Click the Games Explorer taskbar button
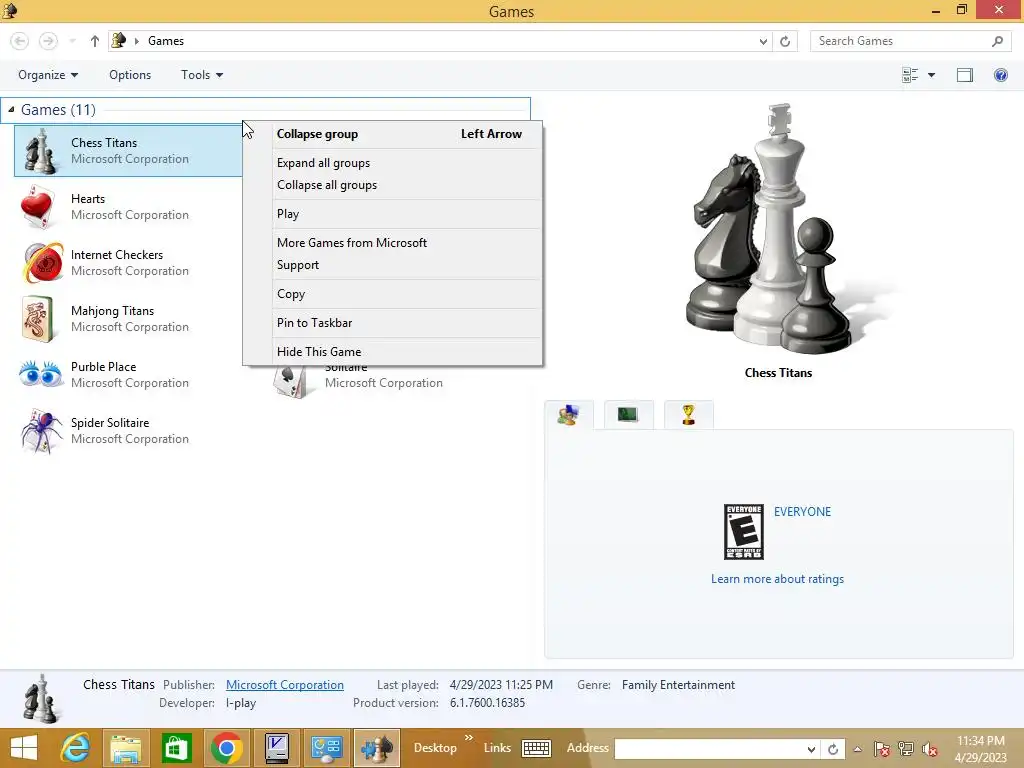The width and height of the screenshot is (1024, 768). pos(377,748)
